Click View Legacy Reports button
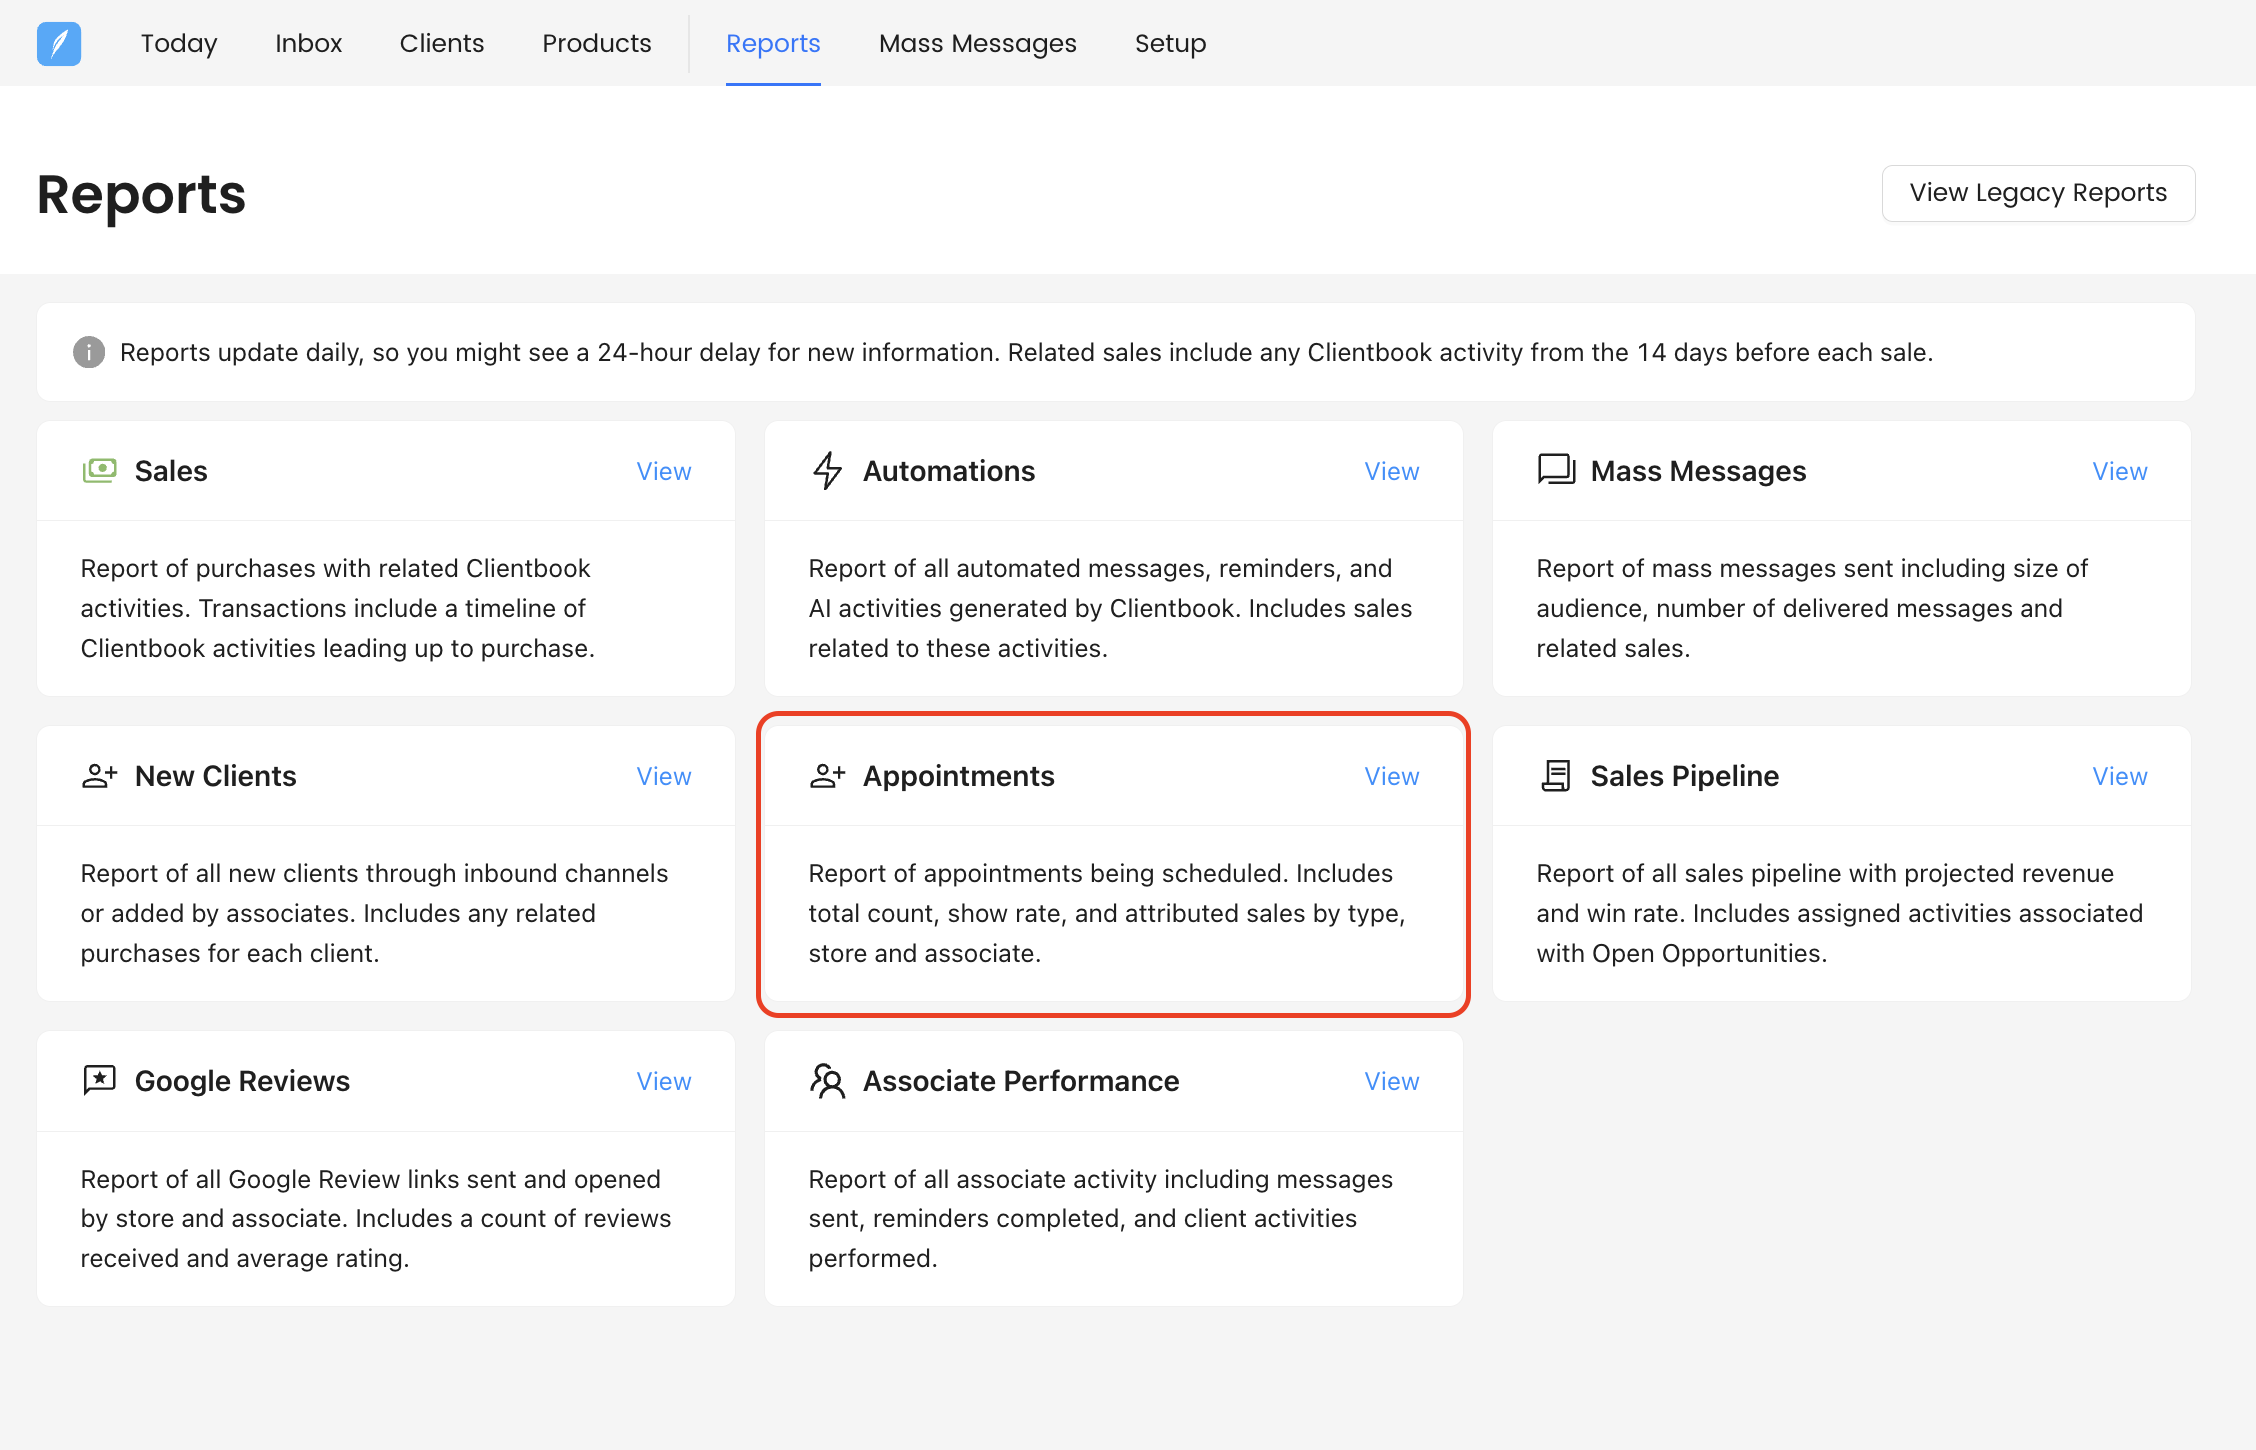The image size is (2256, 1450). (x=2037, y=193)
